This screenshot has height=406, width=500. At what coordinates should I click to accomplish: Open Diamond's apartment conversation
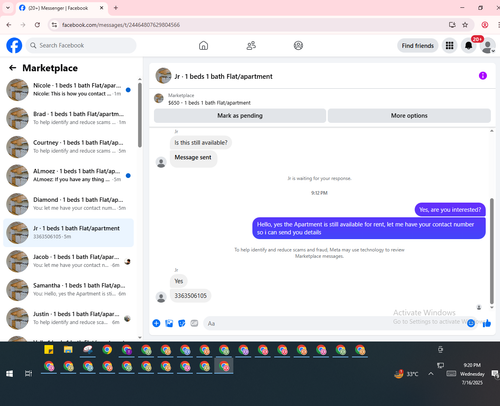tap(68, 204)
